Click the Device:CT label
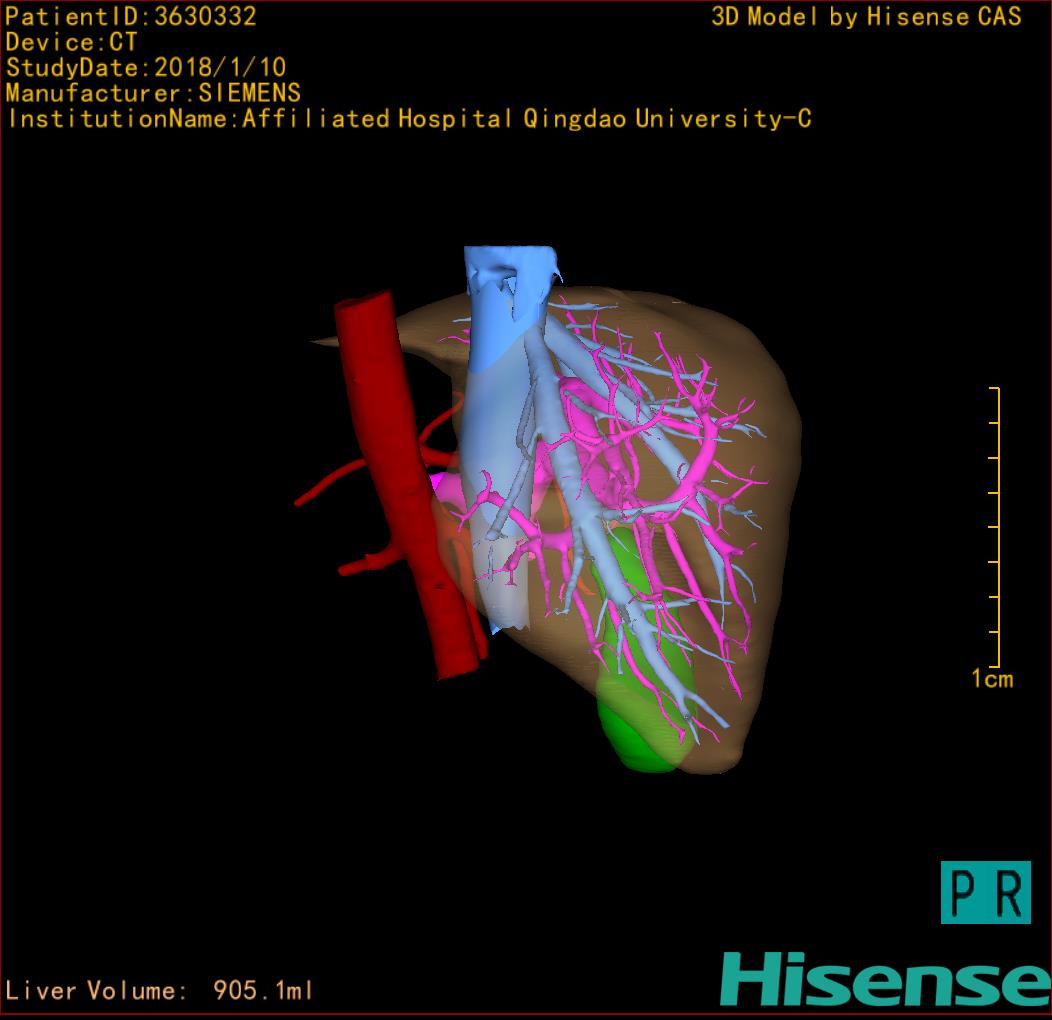This screenshot has width=1052, height=1020. coord(71,42)
